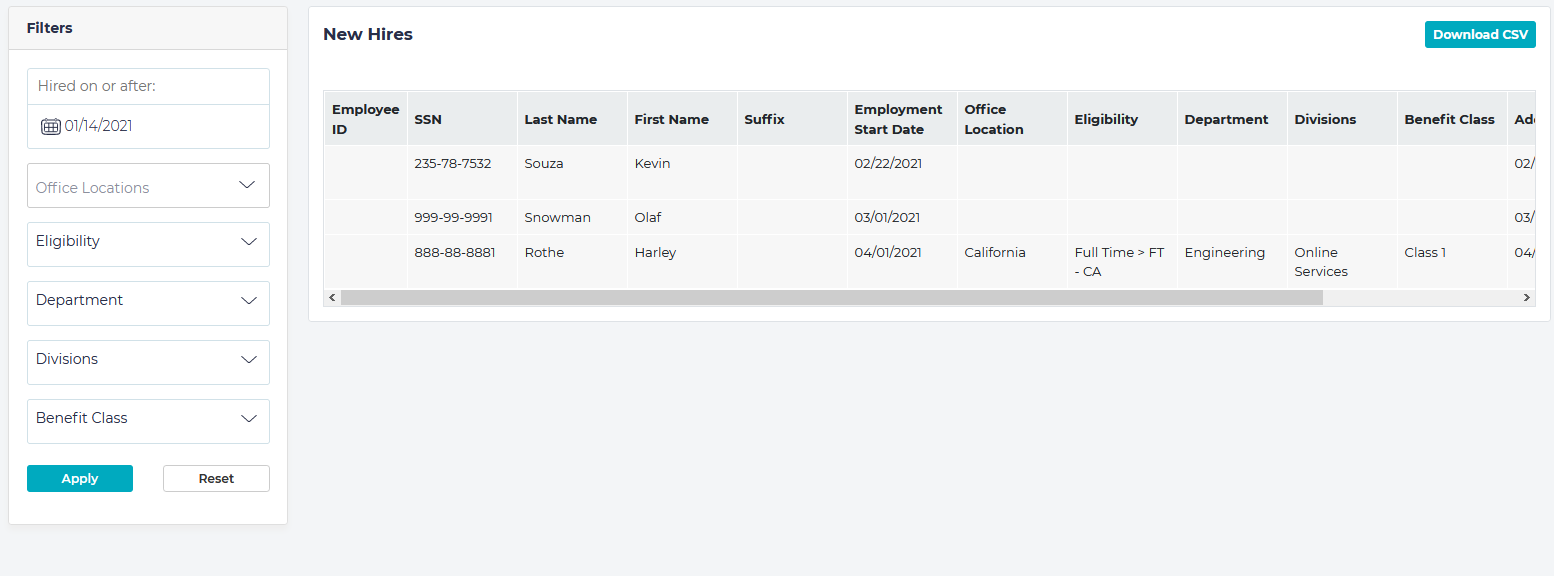Screen dimensions: 1554x576
Task: Open the Benefit Class filter dropdown
Action: [148, 421]
